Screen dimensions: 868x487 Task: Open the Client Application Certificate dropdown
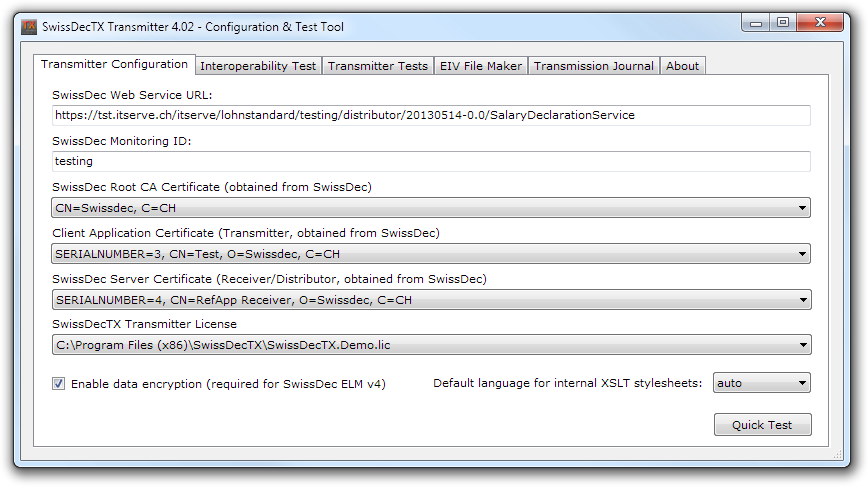point(431,254)
